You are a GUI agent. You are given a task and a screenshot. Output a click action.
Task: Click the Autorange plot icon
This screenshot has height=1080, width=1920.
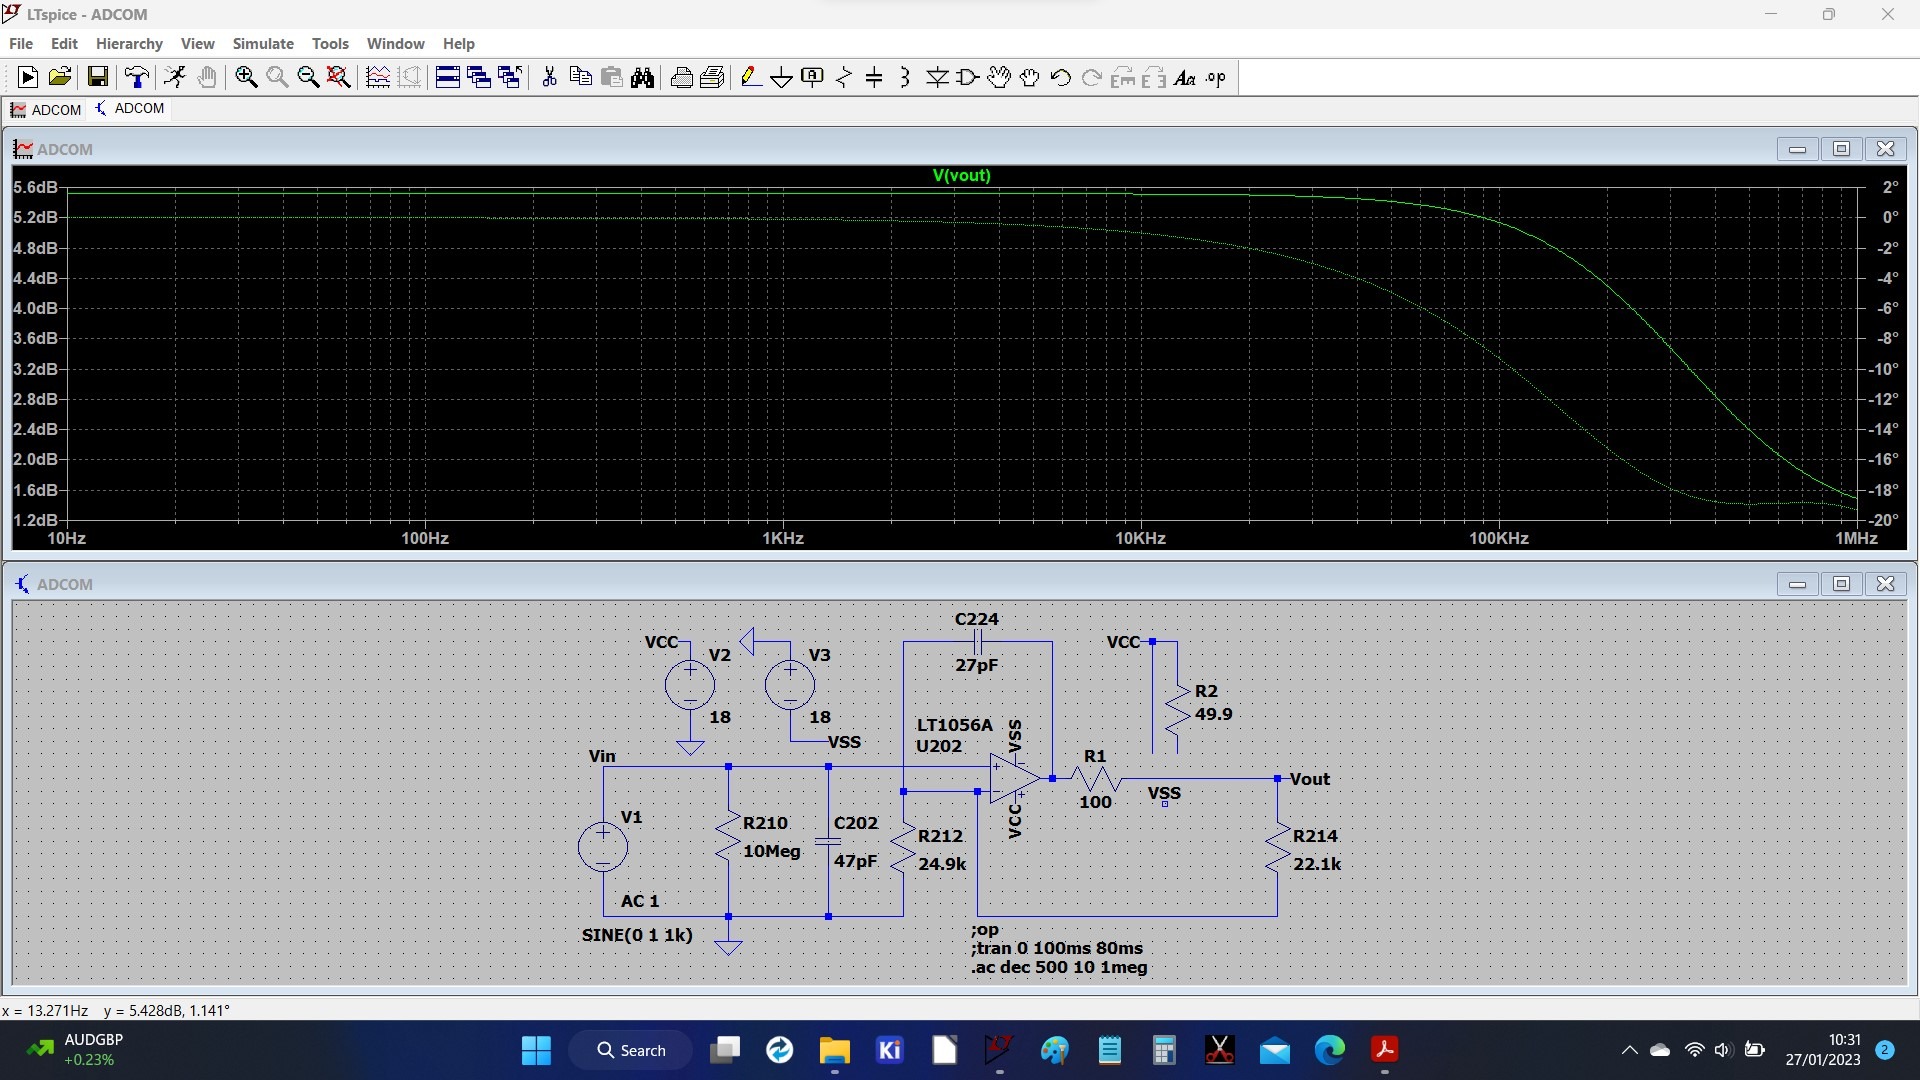pyautogui.click(x=378, y=77)
